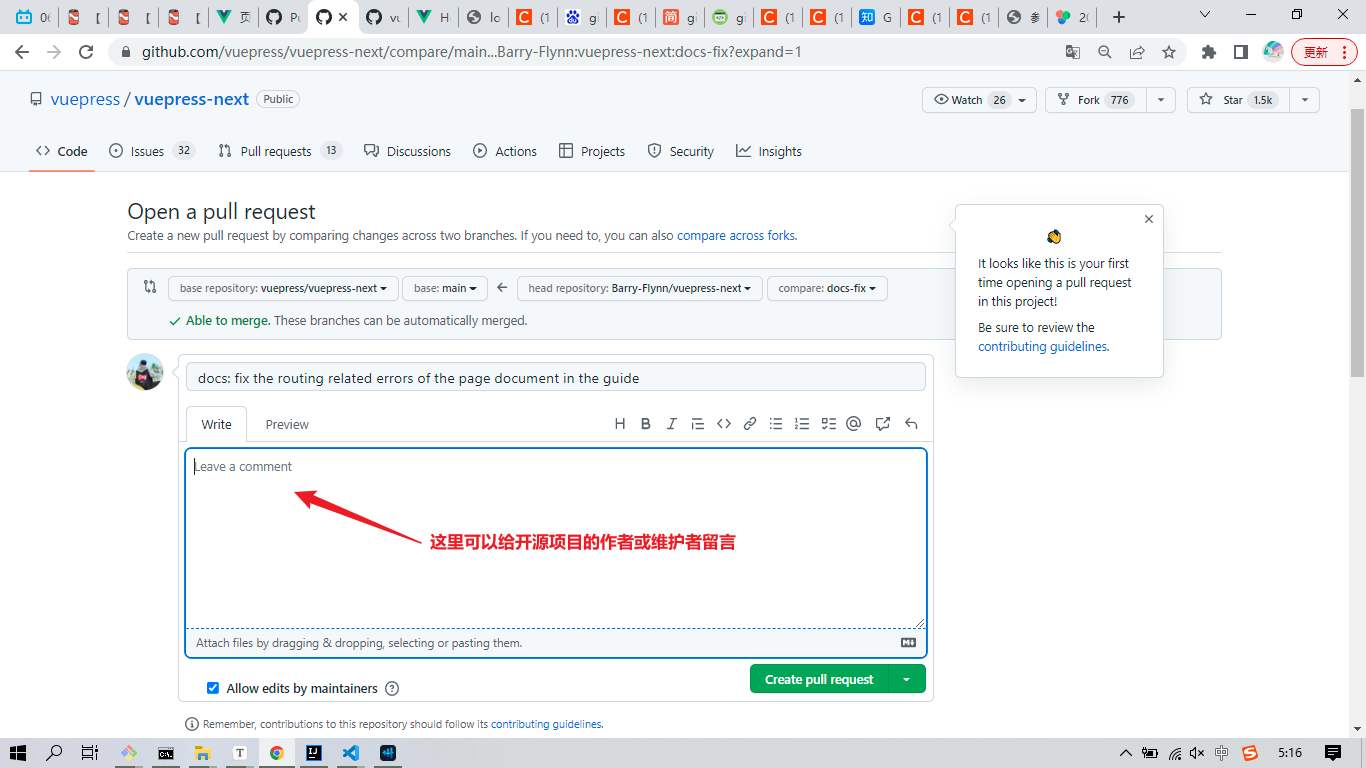The width and height of the screenshot is (1366, 768).
Task: Open the Watch notifications dropdown
Action: pyautogui.click(x=980, y=100)
